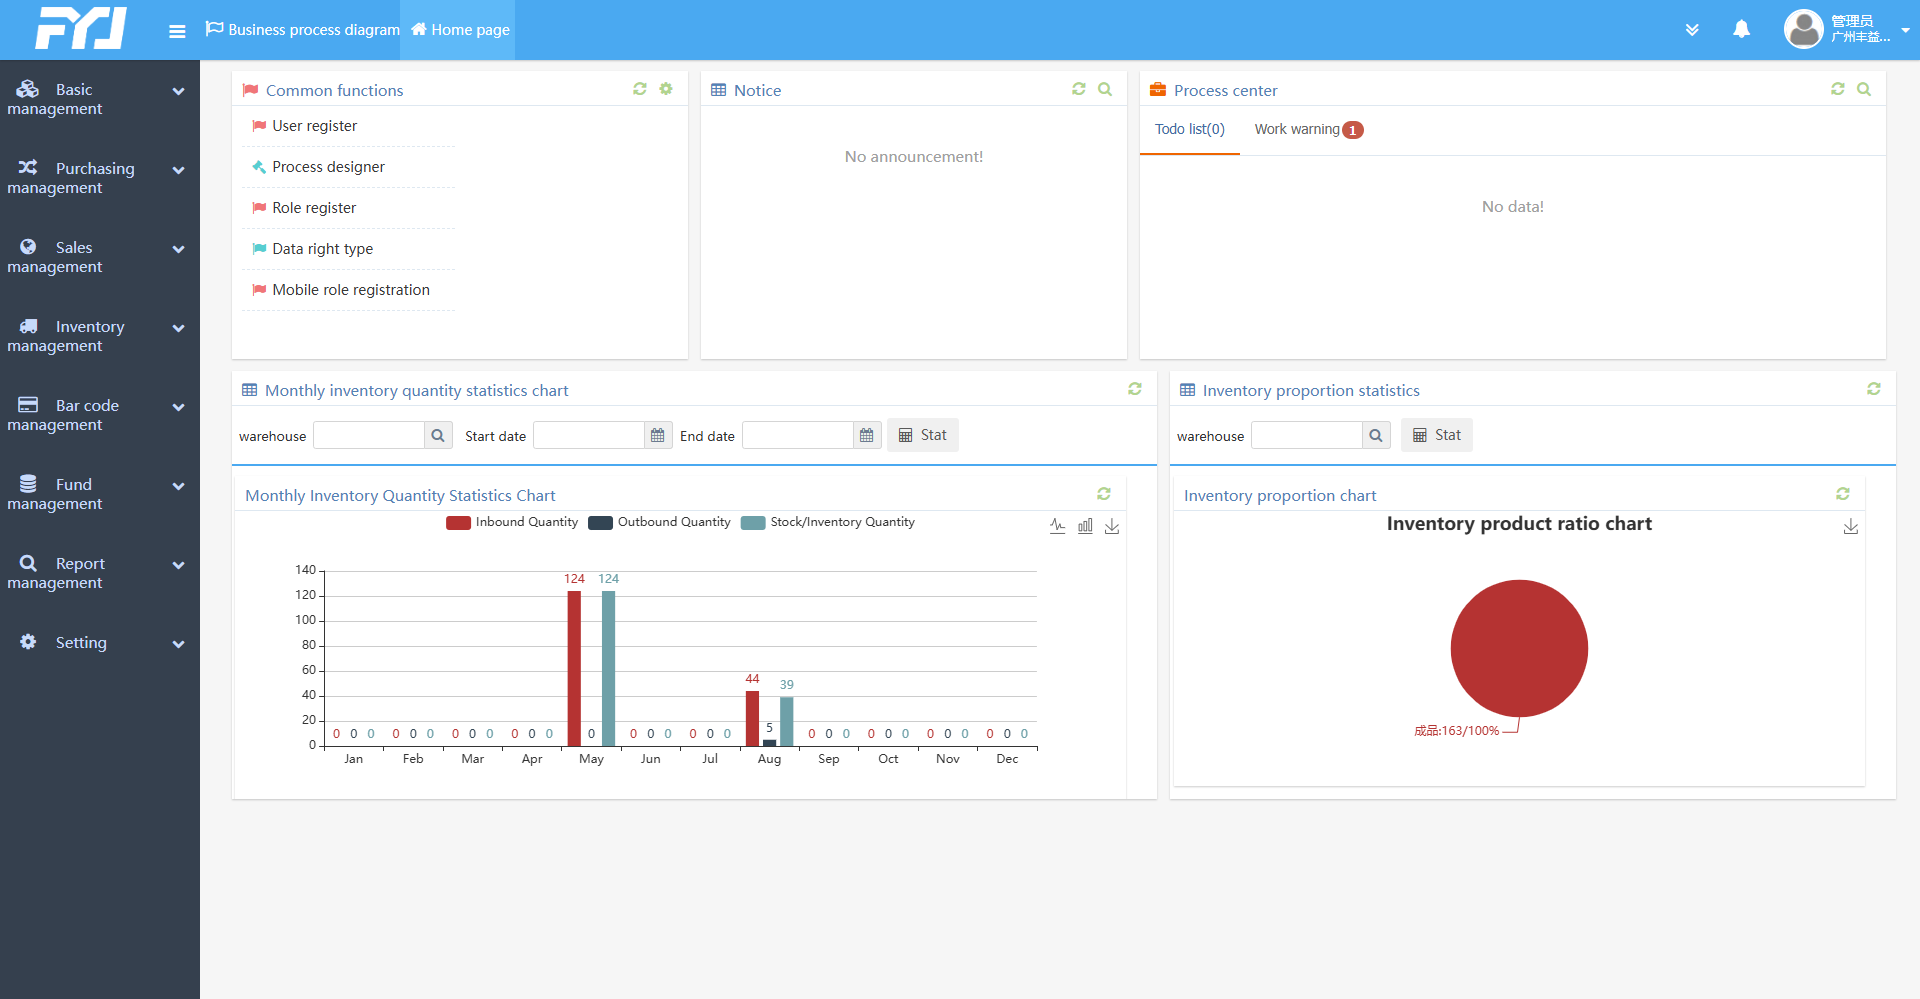Switch chart to bar view icon
The width and height of the screenshot is (1920, 999).
click(x=1085, y=526)
